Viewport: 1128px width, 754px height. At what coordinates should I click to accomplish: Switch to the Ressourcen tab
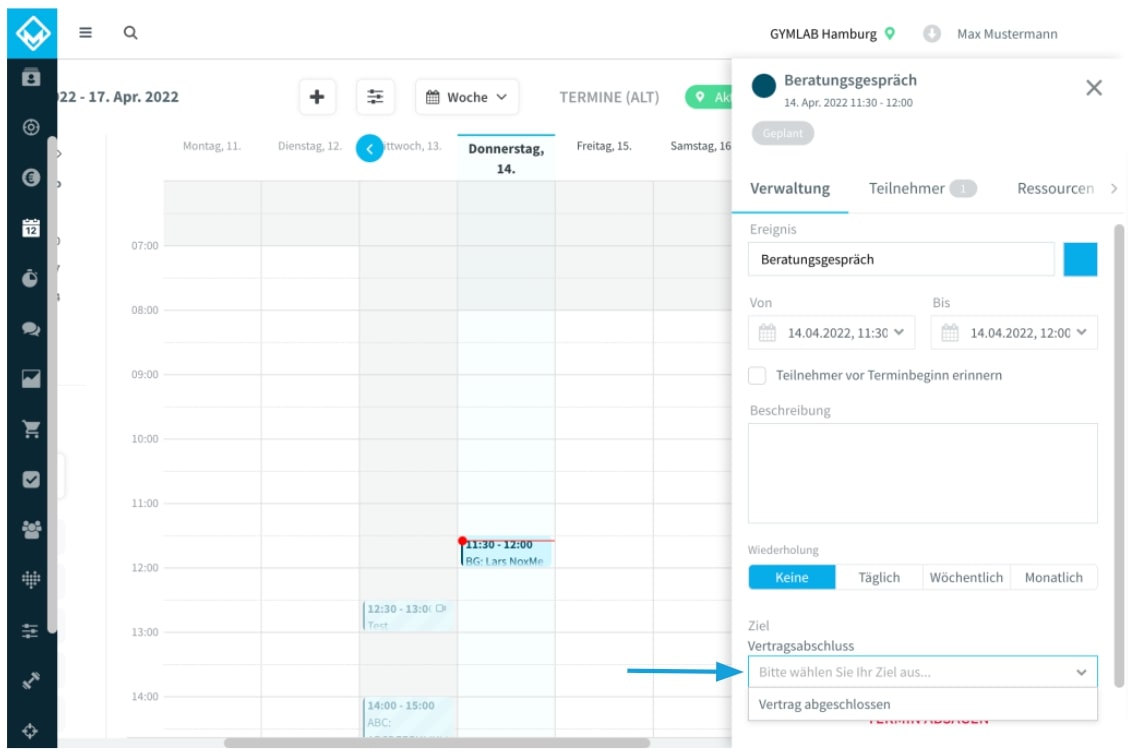[x=1055, y=188]
